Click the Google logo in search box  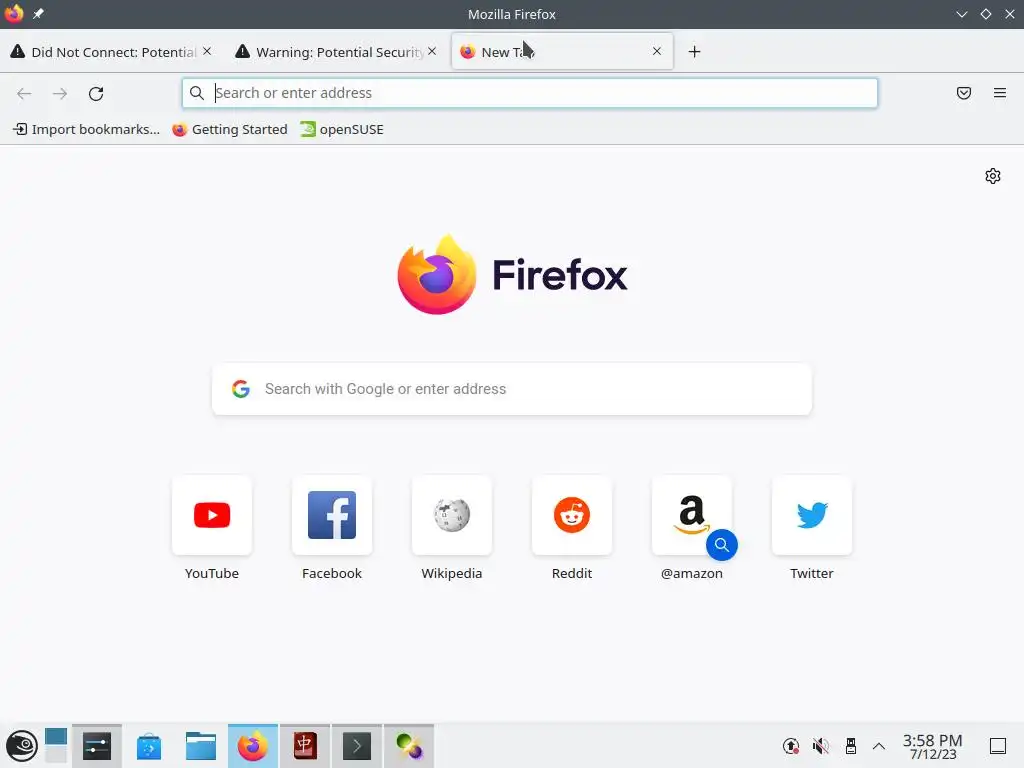[x=241, y=389]
